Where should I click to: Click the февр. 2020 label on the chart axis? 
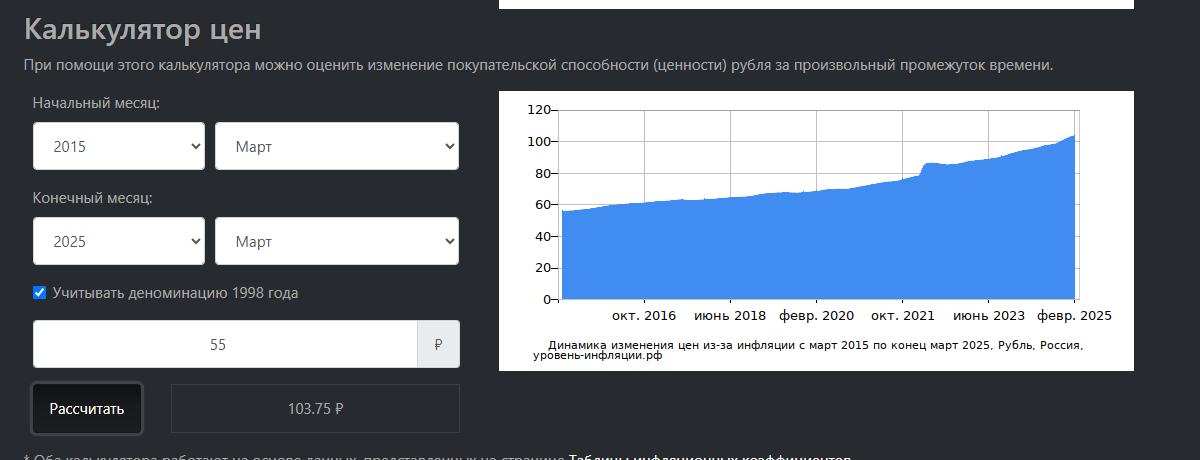[x=816, y=316]
